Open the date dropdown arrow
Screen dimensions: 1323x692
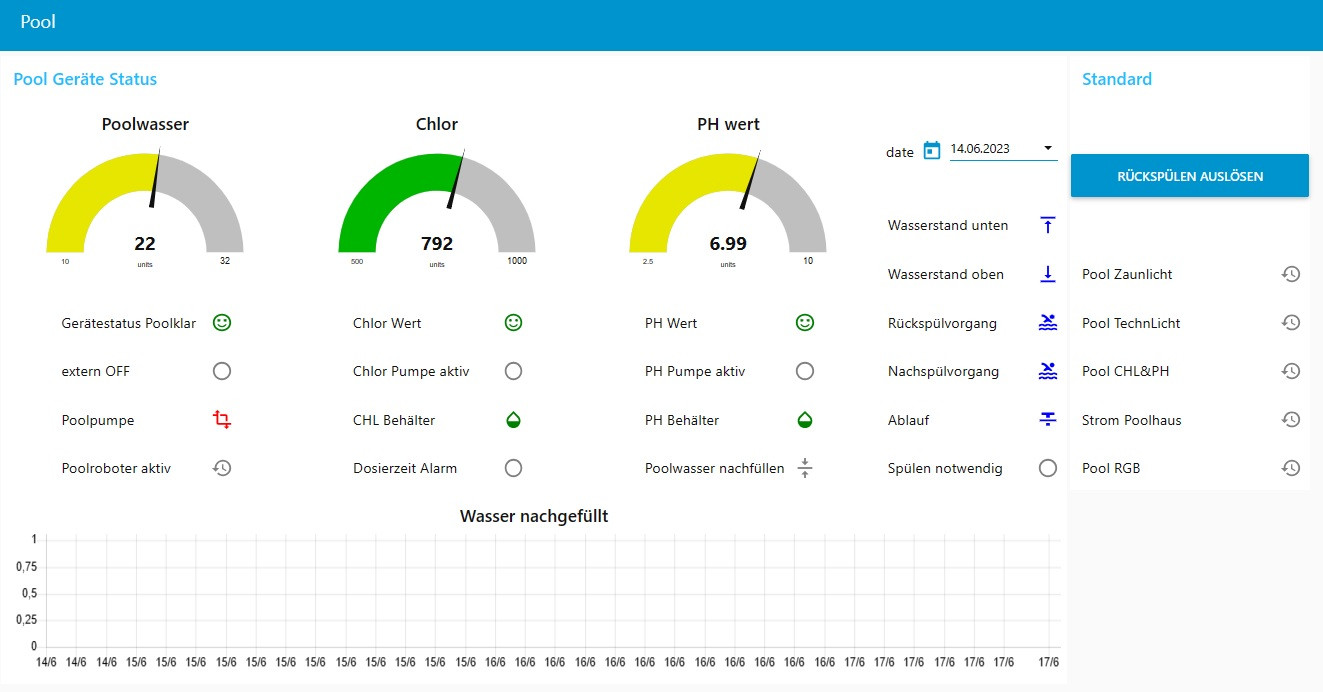1047,148
